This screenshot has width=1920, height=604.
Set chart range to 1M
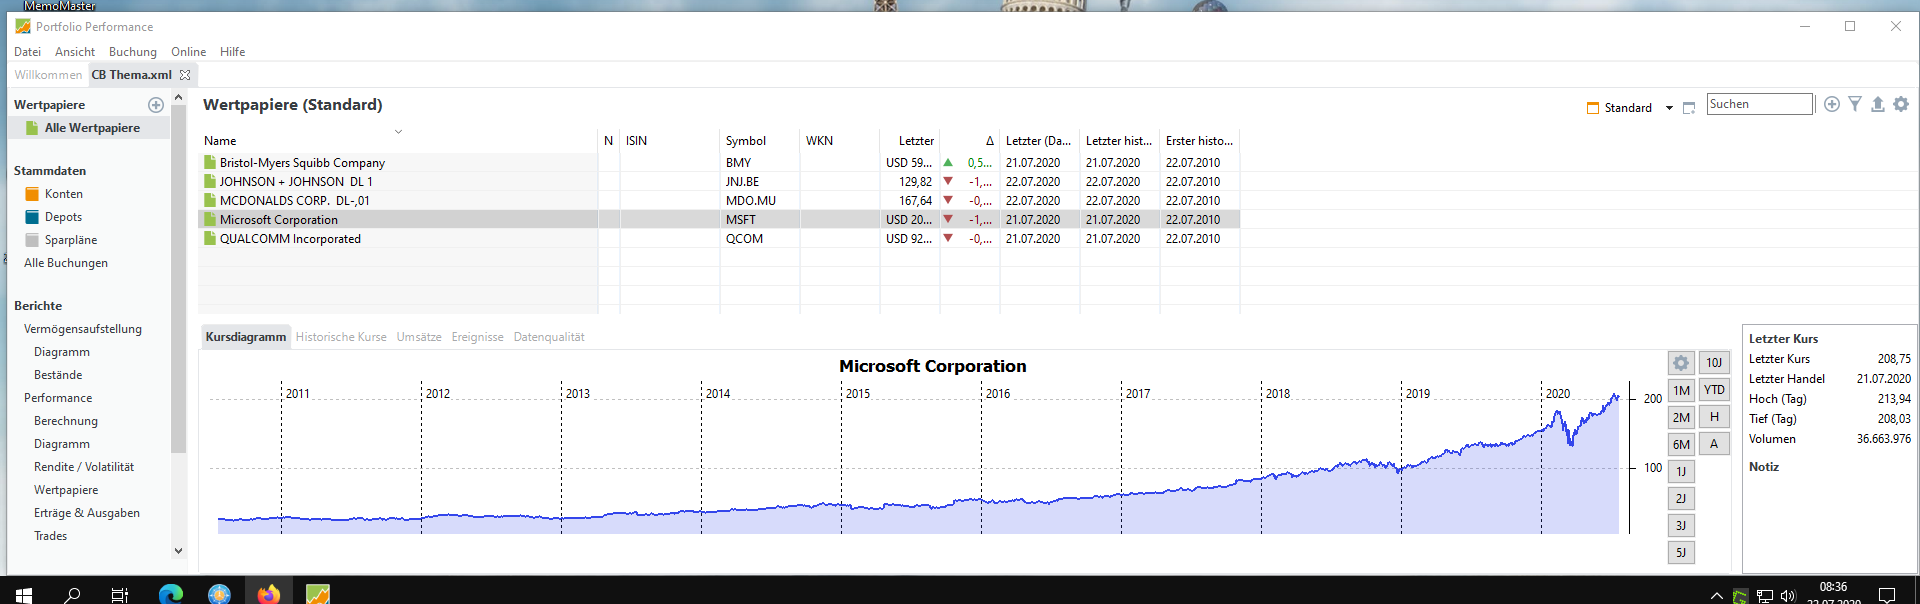pyautogui.click(x=1681, y=391)
